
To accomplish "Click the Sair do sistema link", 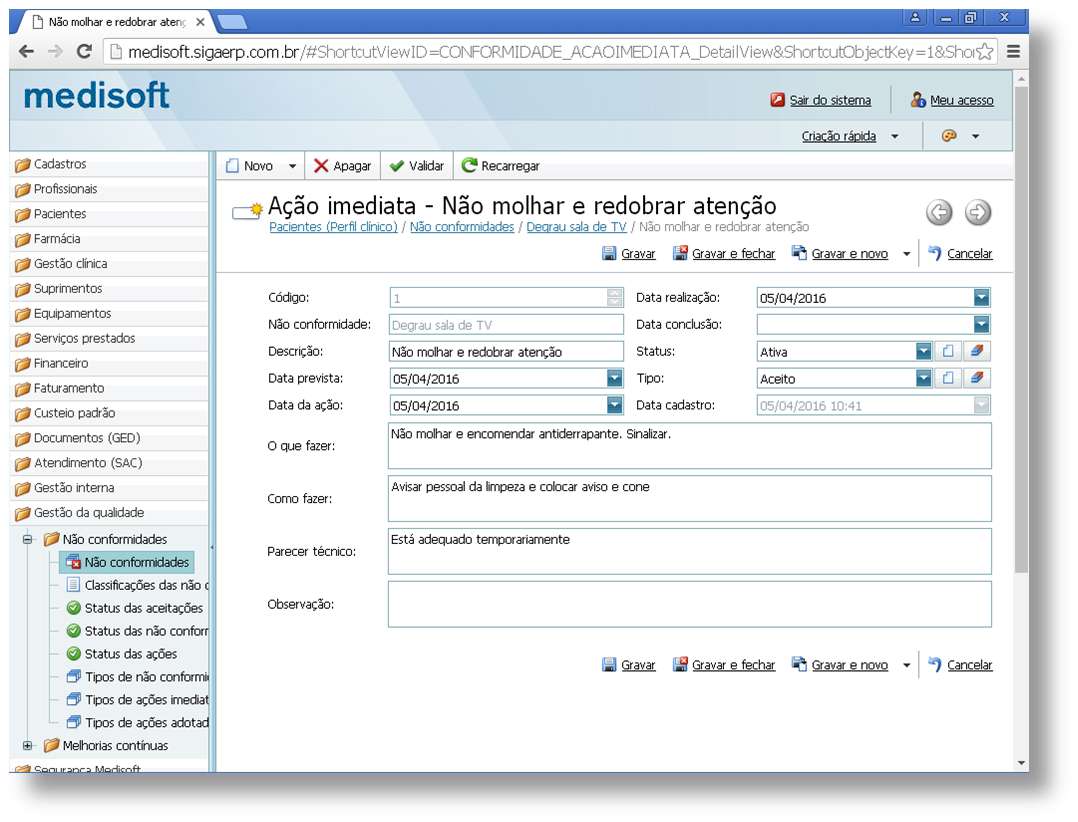I will (x=829, y=100).
